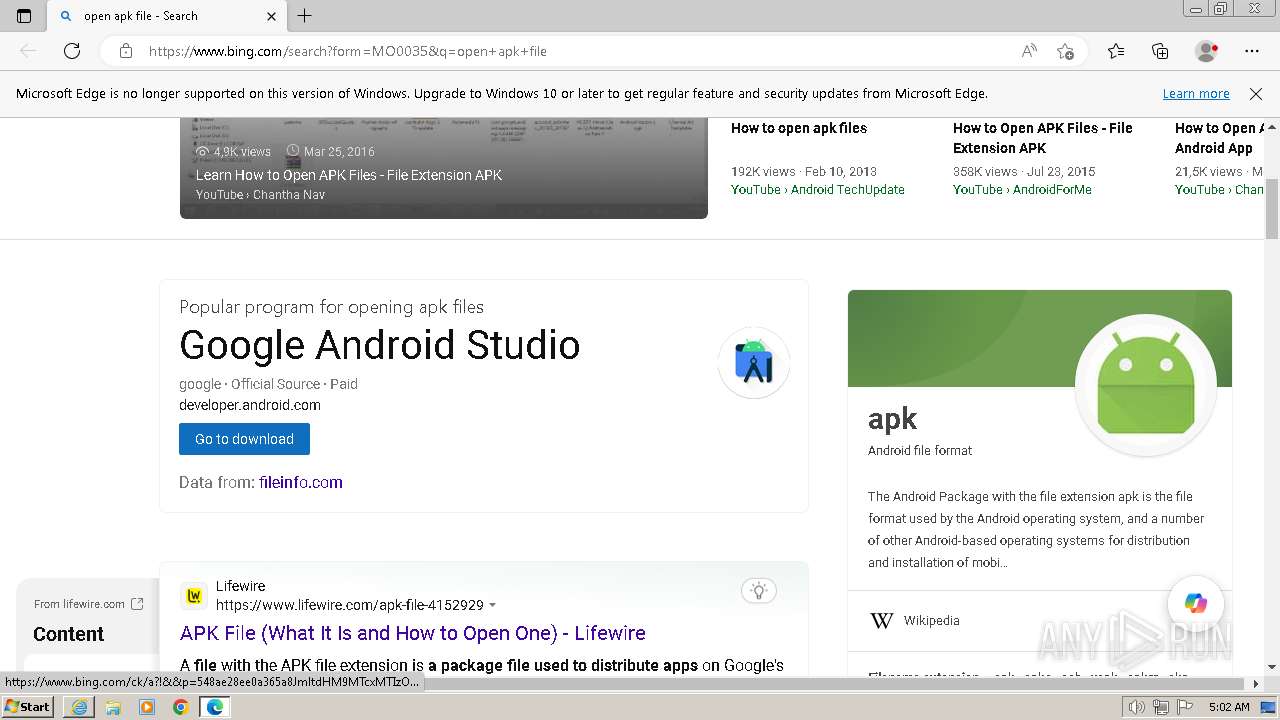Play 'Learn How to Open APK Files' video
This screenshot has width=1280, height=720.
click(x=444, y=168)
